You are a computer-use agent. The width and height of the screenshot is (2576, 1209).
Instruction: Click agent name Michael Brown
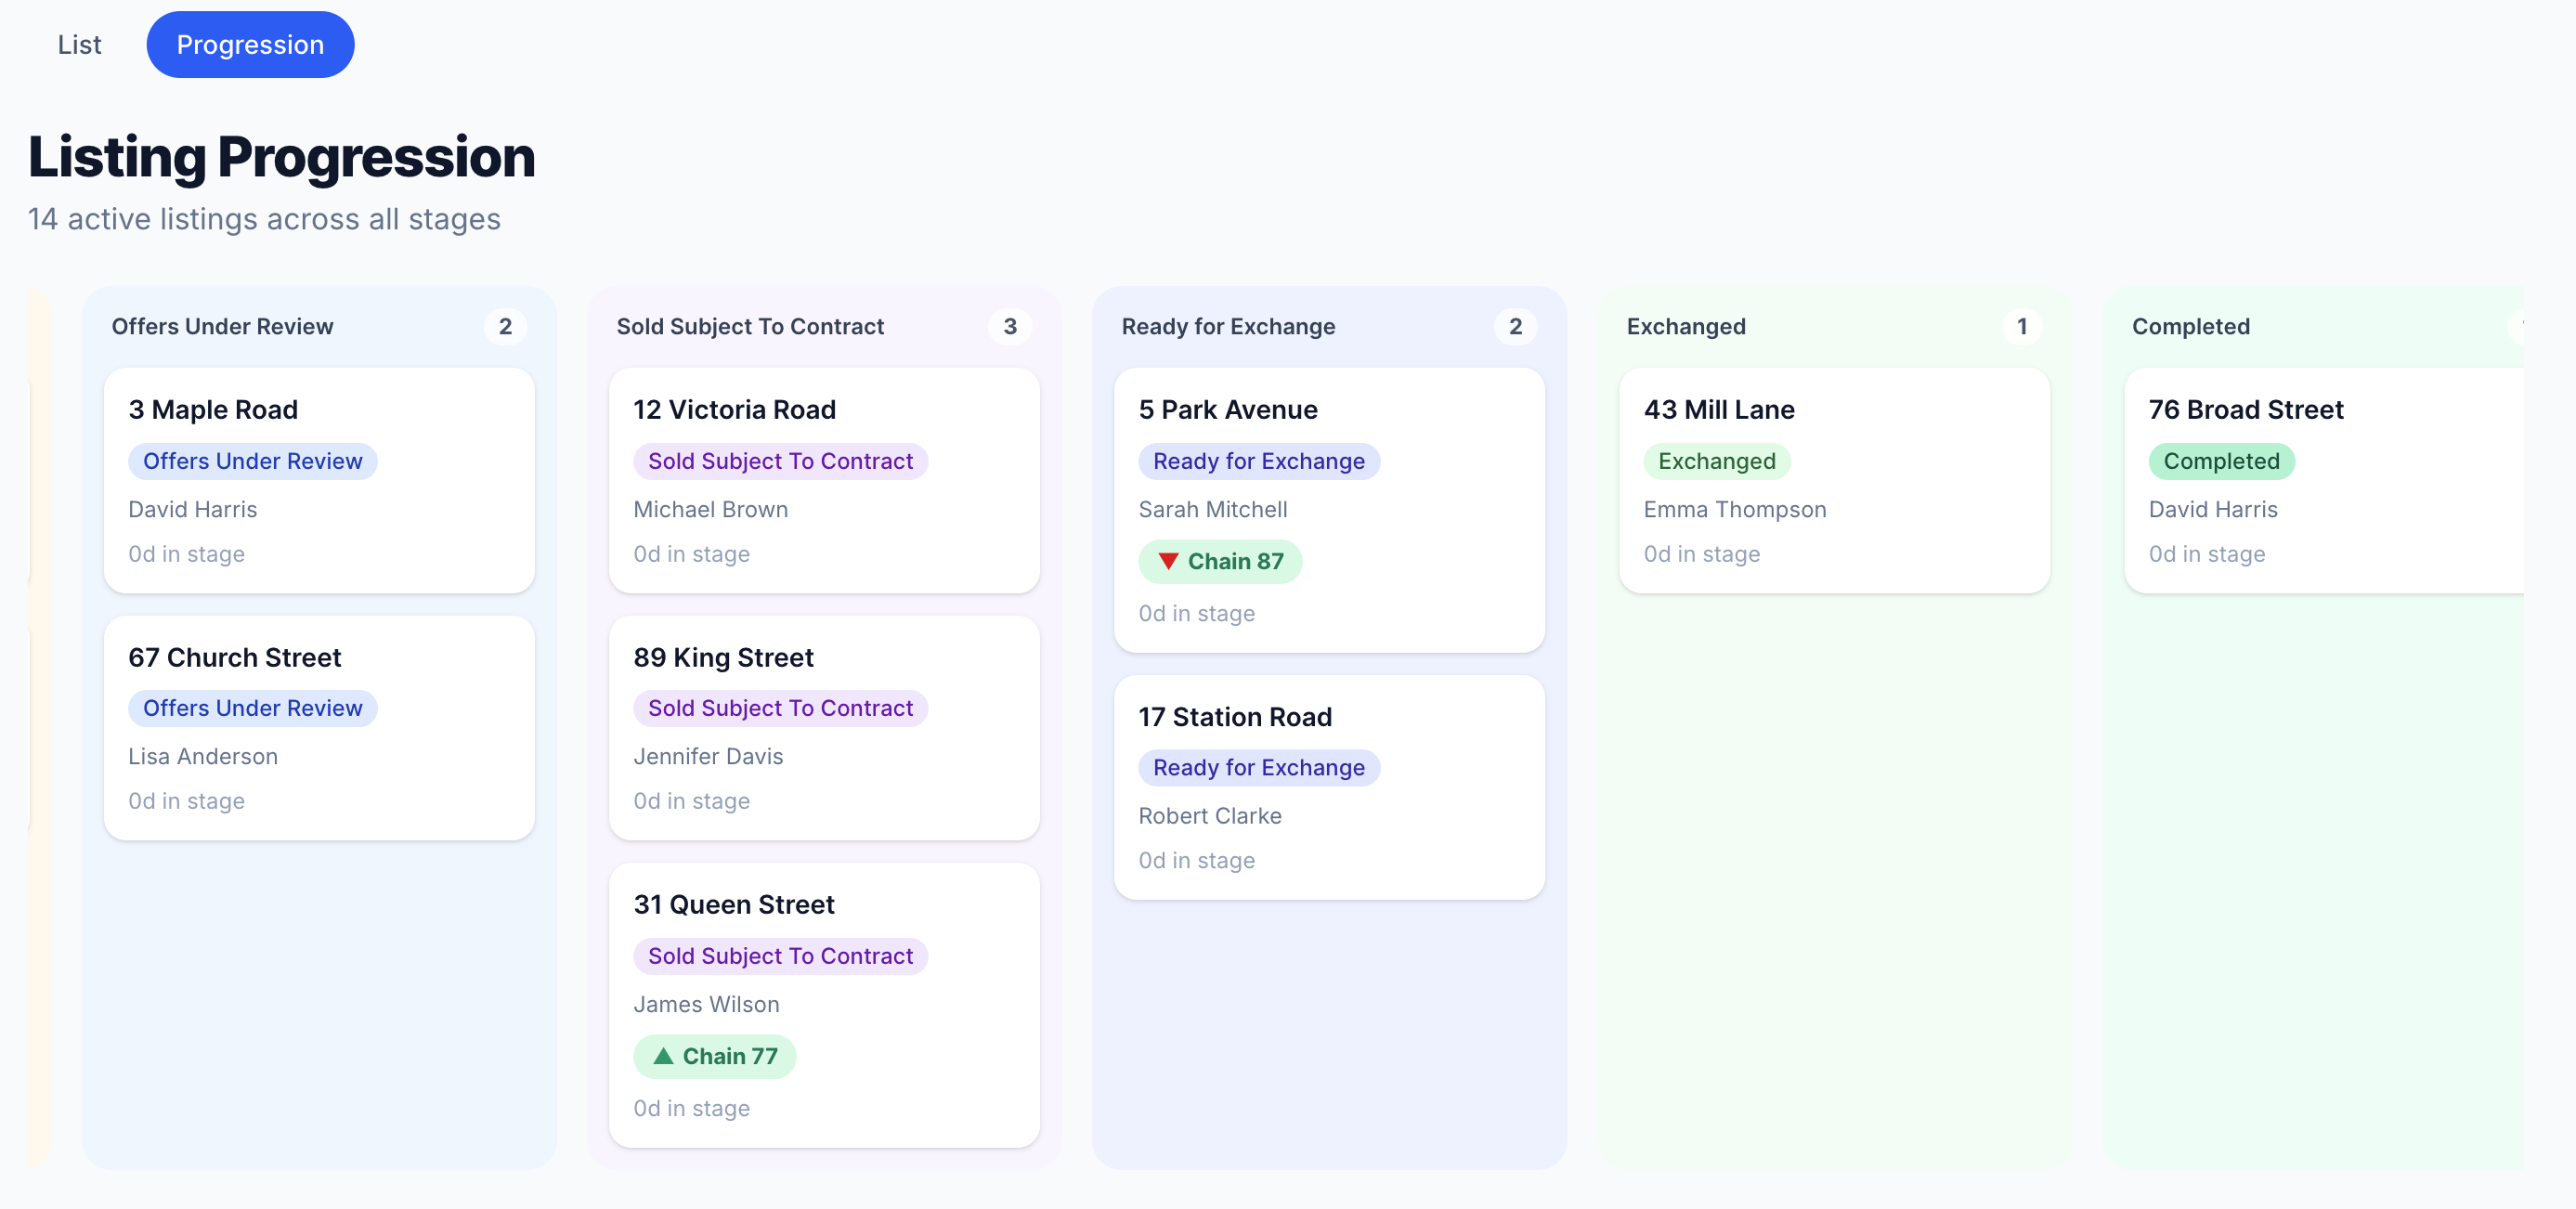click(710, 509)
